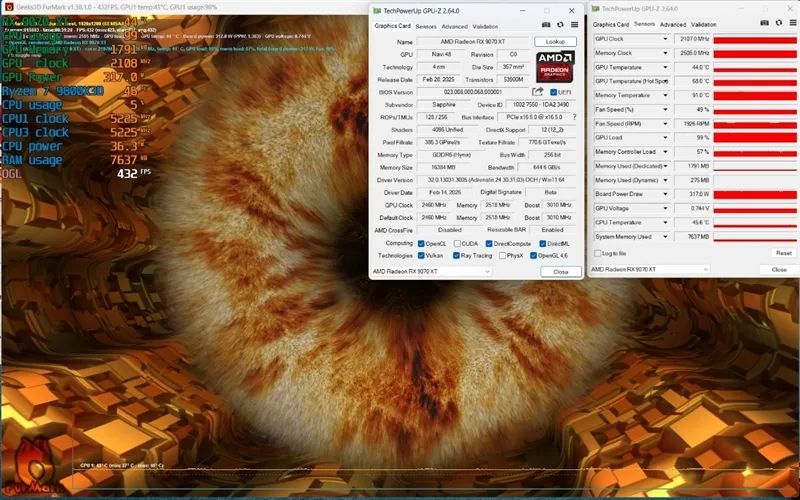
Task: Open the GPU Load sensor dropdown
Action: (665, 138)
